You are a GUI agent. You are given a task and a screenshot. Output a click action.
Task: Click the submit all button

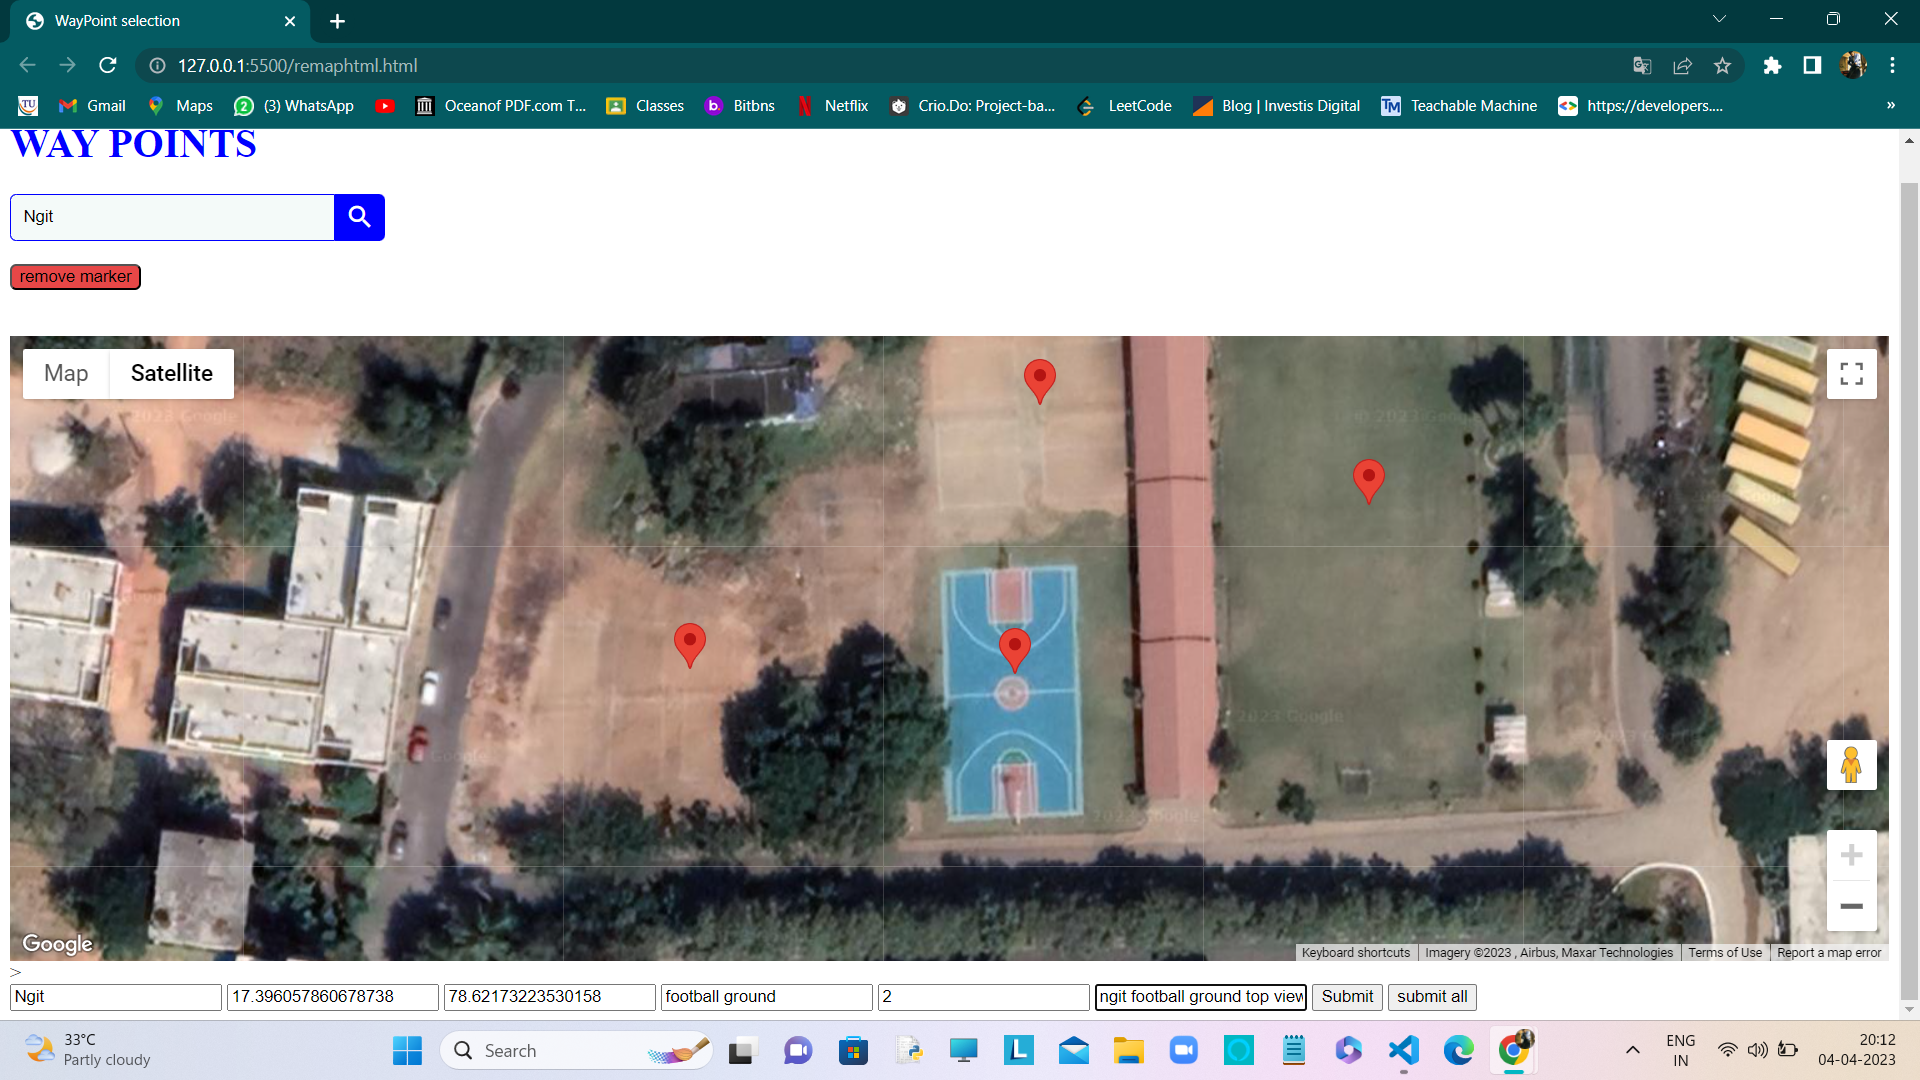point(1431,997)
